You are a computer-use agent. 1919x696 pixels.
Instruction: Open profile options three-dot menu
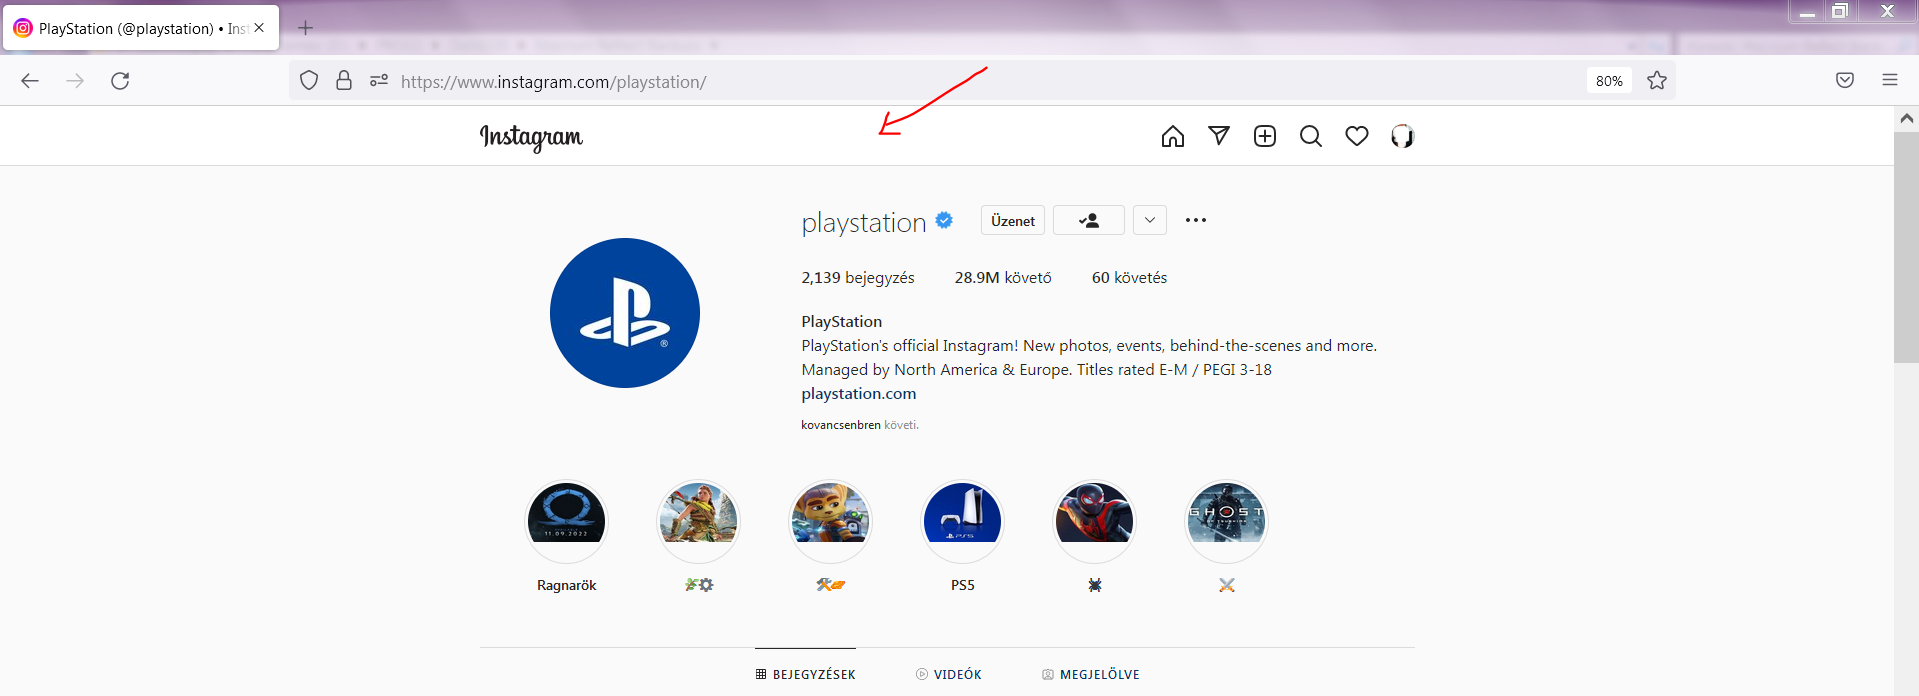pos(1196,220)
